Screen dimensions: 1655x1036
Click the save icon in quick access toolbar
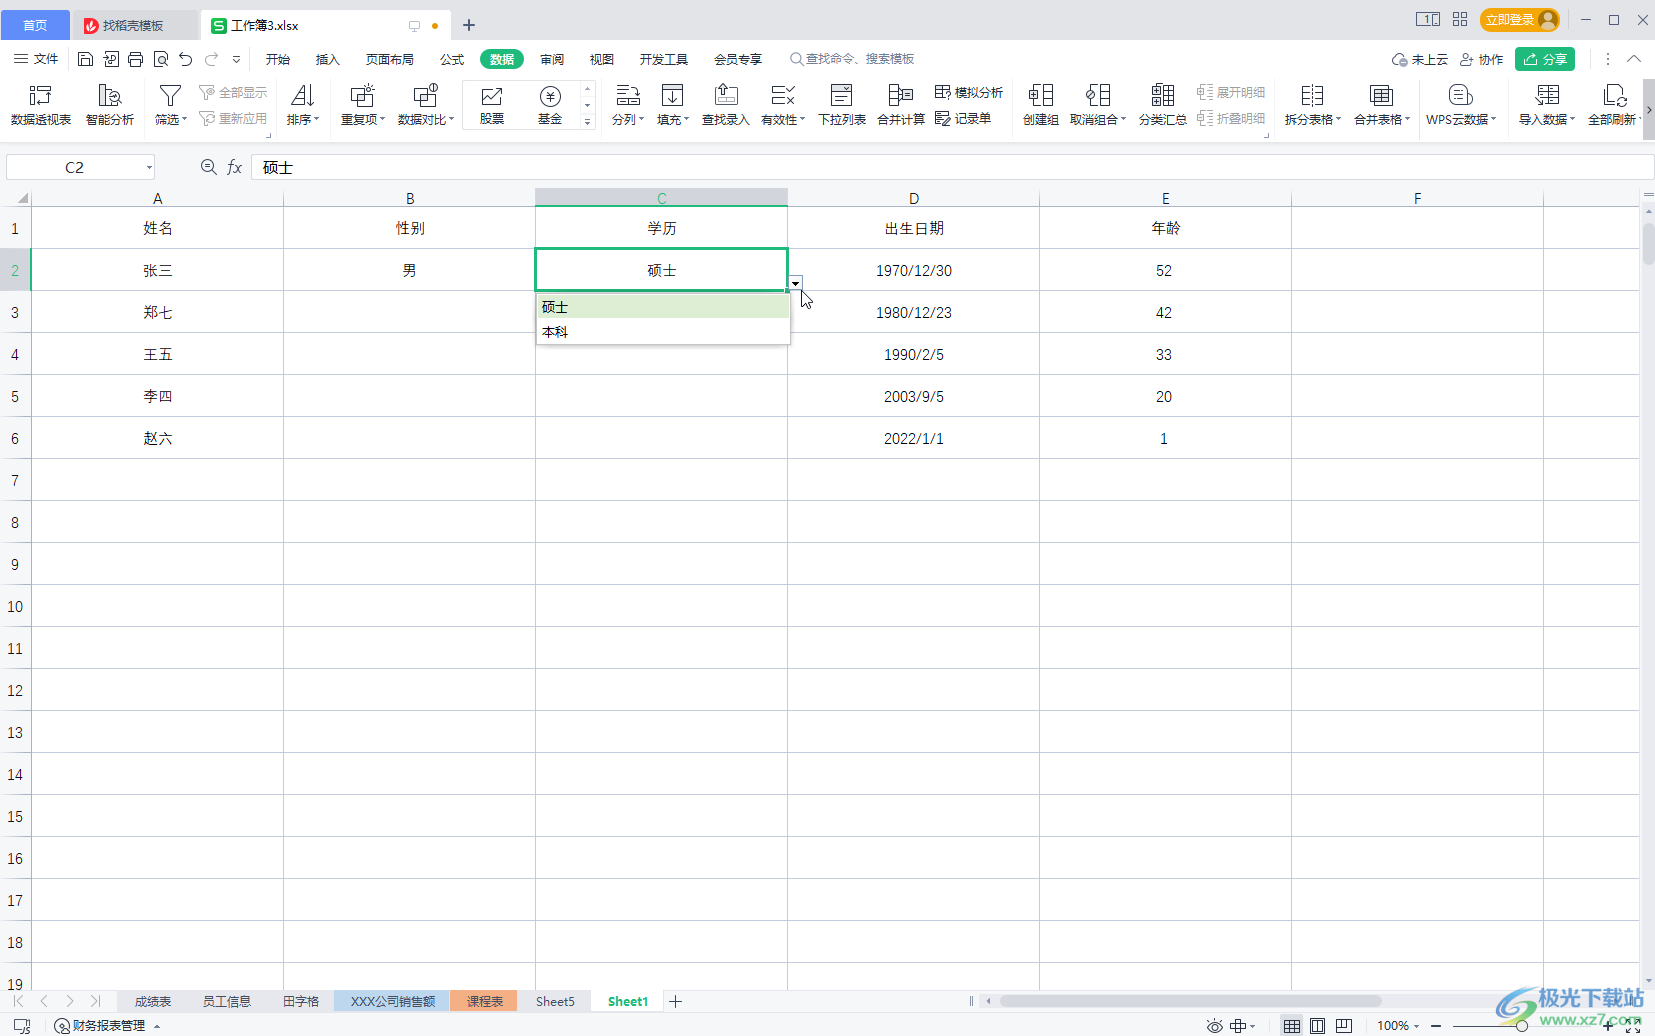click(86, 59)
